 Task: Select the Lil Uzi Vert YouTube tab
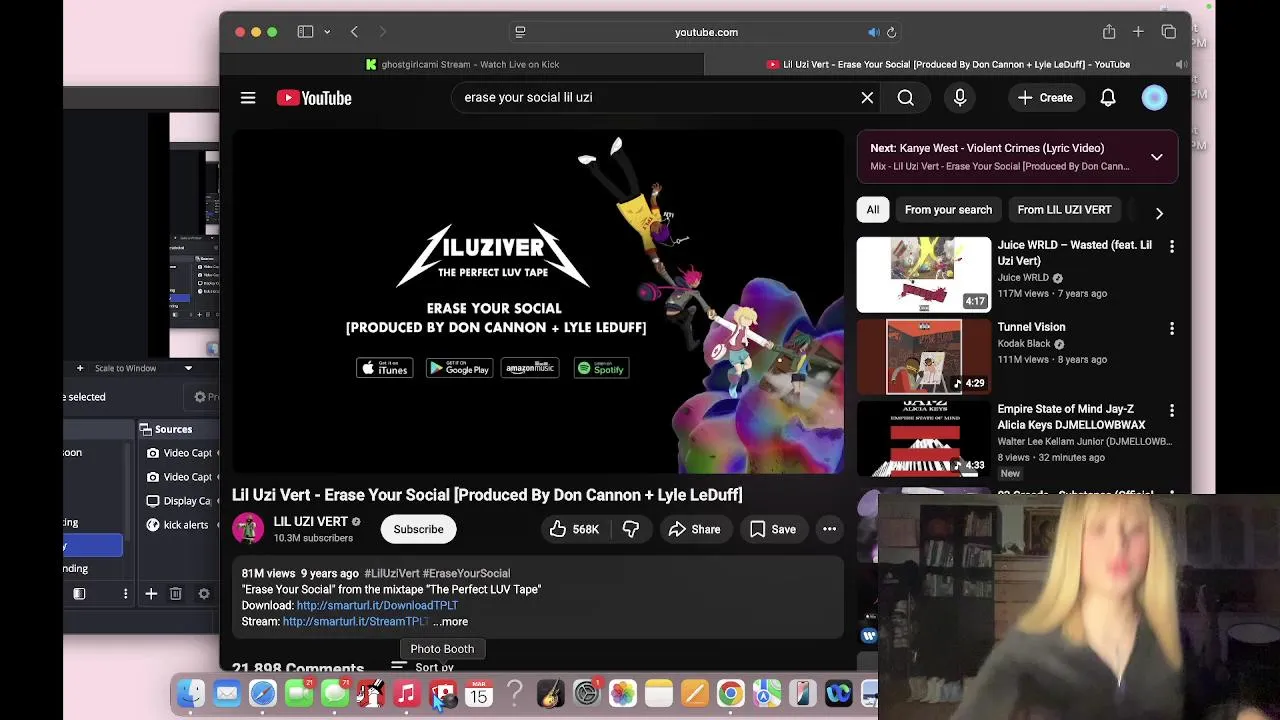948,64
